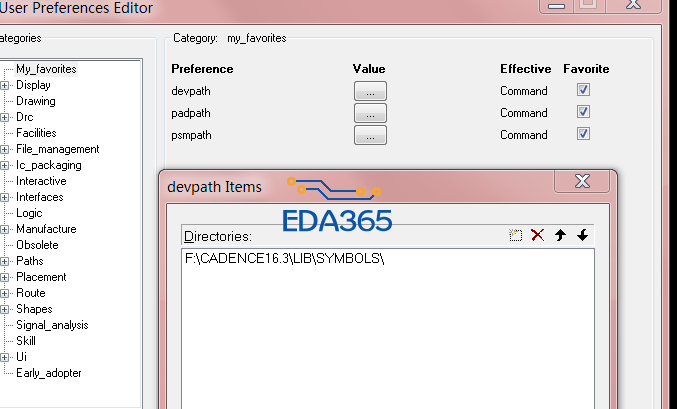The height and width of the screenshot is (409, 677).
Task: Click the padpath preference name
Action: [190, 113]
